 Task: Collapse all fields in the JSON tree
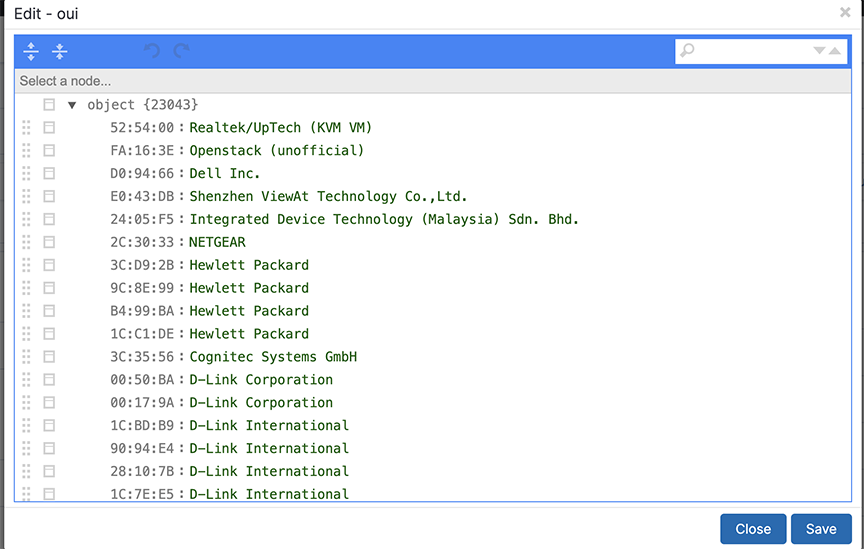pos(60,51)
